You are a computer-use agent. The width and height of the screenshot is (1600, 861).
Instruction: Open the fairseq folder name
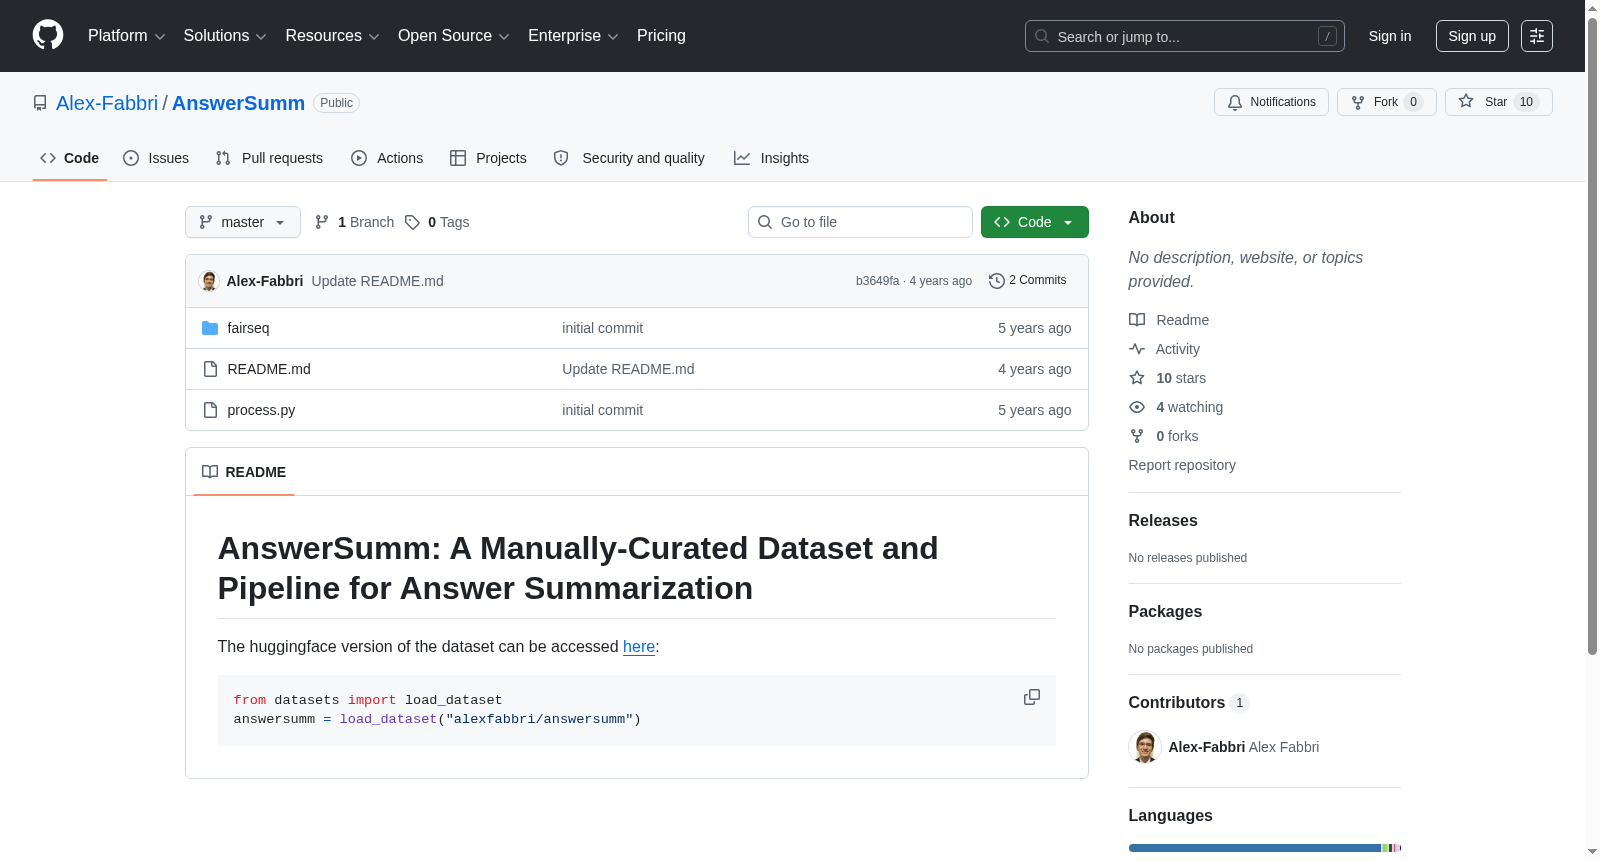(x=248, y=328)
